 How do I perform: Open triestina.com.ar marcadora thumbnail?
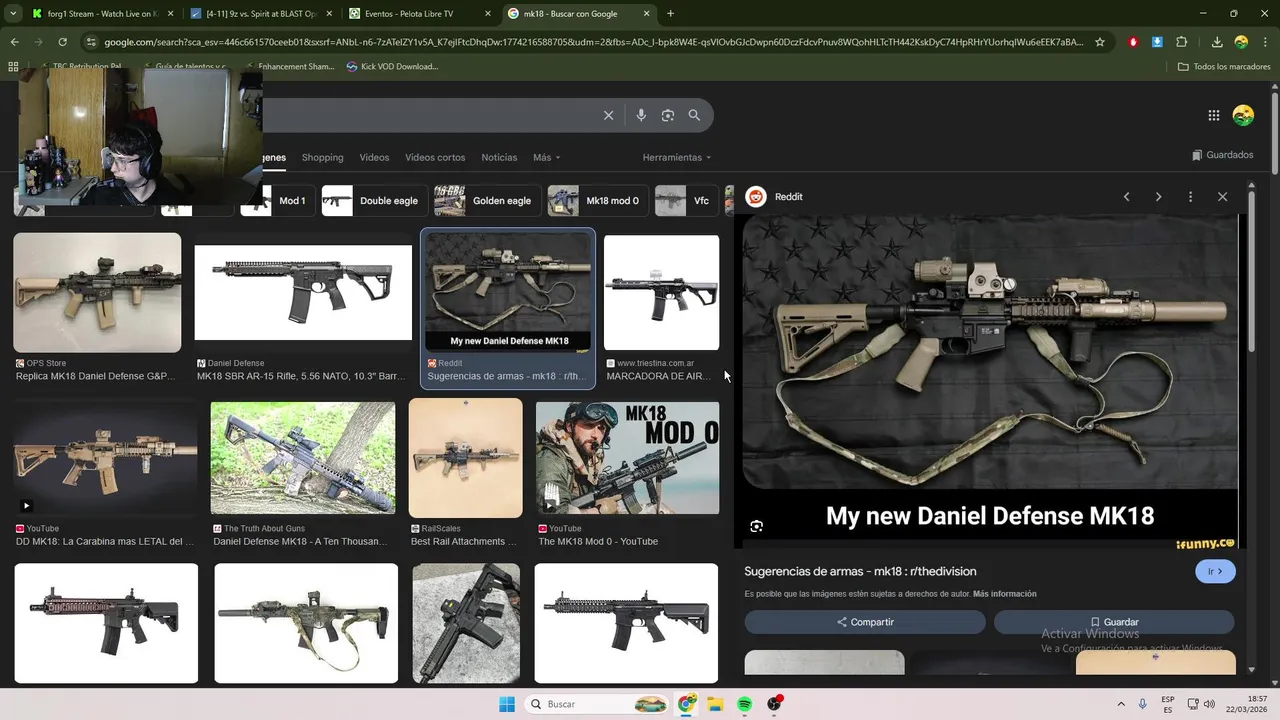(x=661, y=293)
